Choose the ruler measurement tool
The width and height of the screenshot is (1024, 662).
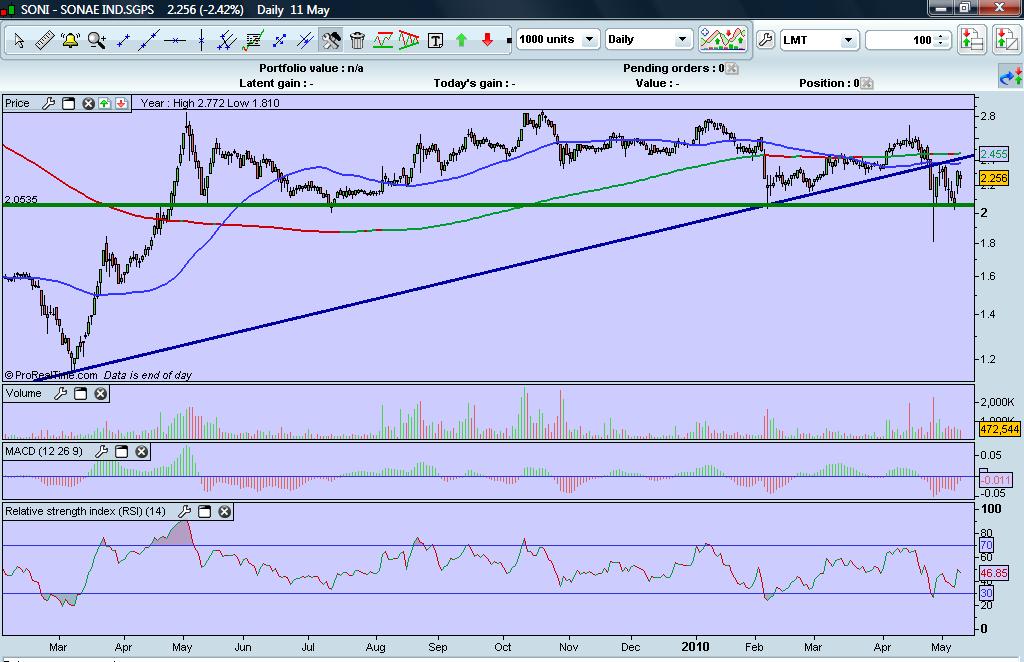pyautogui.click(x=44, y=40)
